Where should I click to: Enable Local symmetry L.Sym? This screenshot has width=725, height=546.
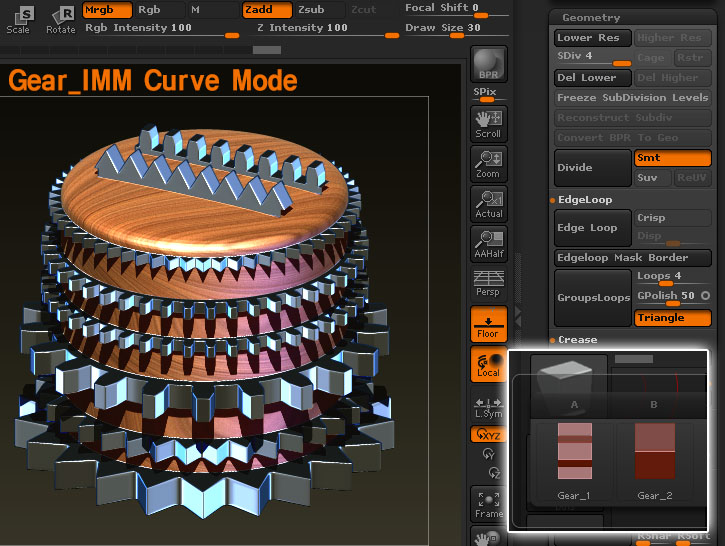click(x=488, y=407)
